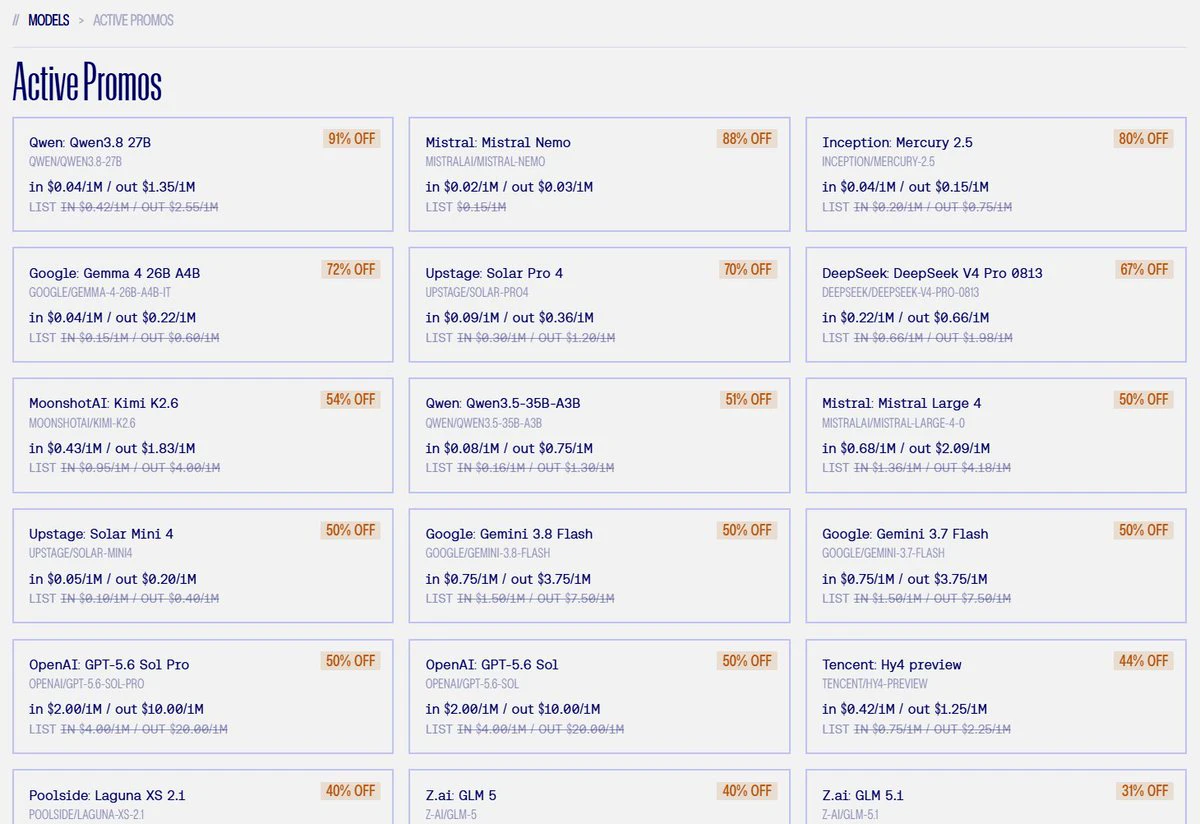Click the MOONSHOTAI/KIMI-K2.6 model ID
This screenshot has width=1200, height=824.
tap(82, 423)
